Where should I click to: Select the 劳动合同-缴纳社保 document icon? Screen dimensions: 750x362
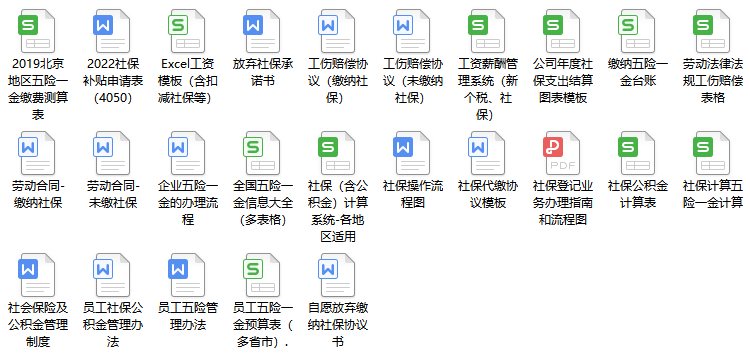[37, 153]
